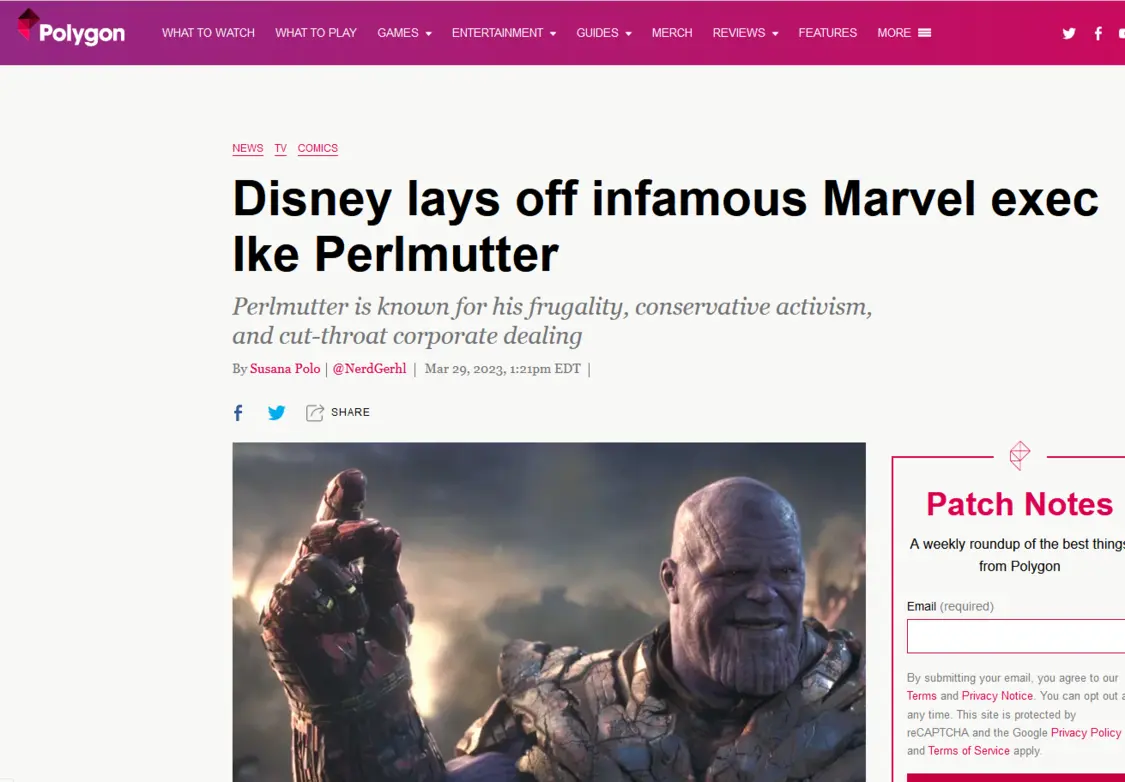Image resolution: width=1125 pixels, height=782 pixels.
Task: Share article via Twitter bird icon below byline
Action: click(276, 413)
